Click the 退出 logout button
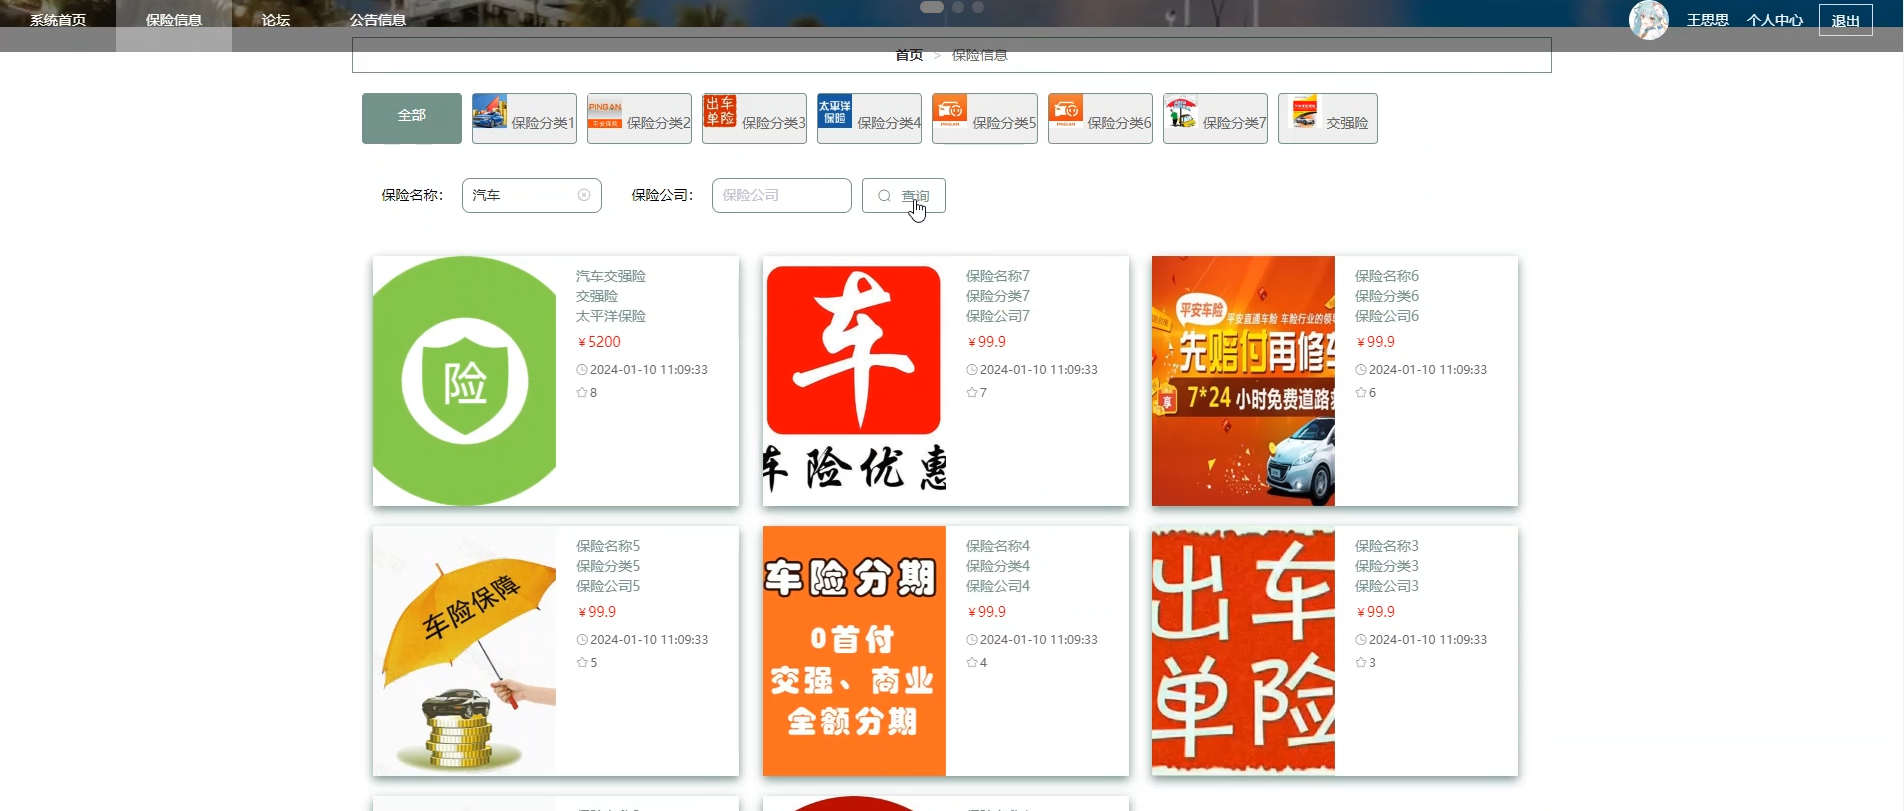This screenshot has width=1904, height=811. pyautogui.click(x=1846, y=20)
